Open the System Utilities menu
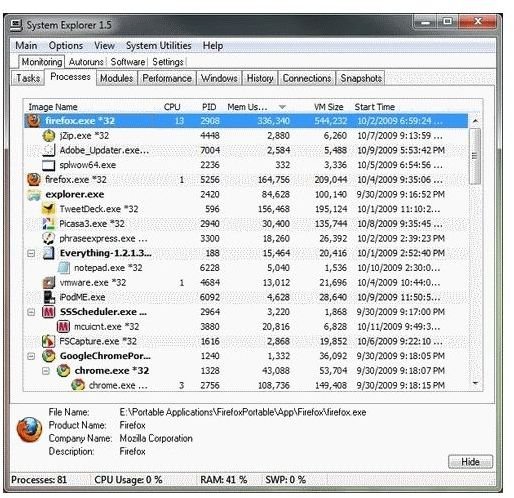Screen dimensions: 514x498 tap(158, 45)
